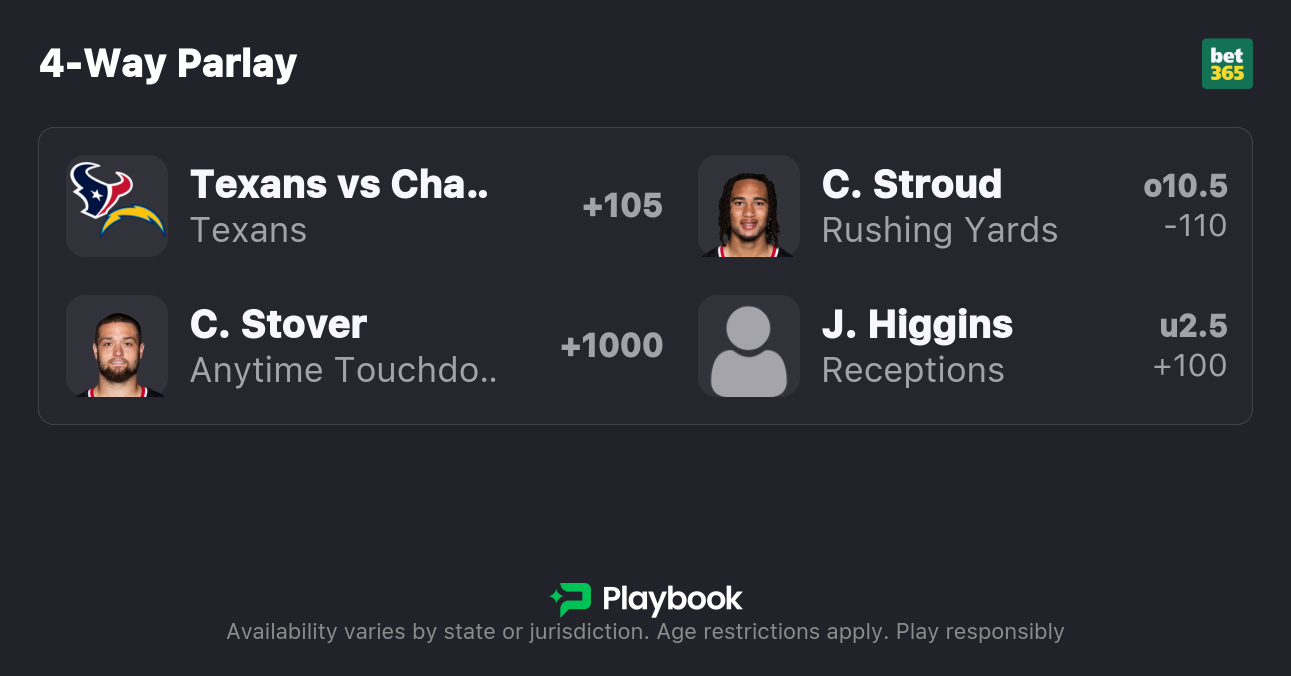Click C. Stroud's player headshot
The width and height of the screenshot is (1291, 676).
[x=749, y=206]
